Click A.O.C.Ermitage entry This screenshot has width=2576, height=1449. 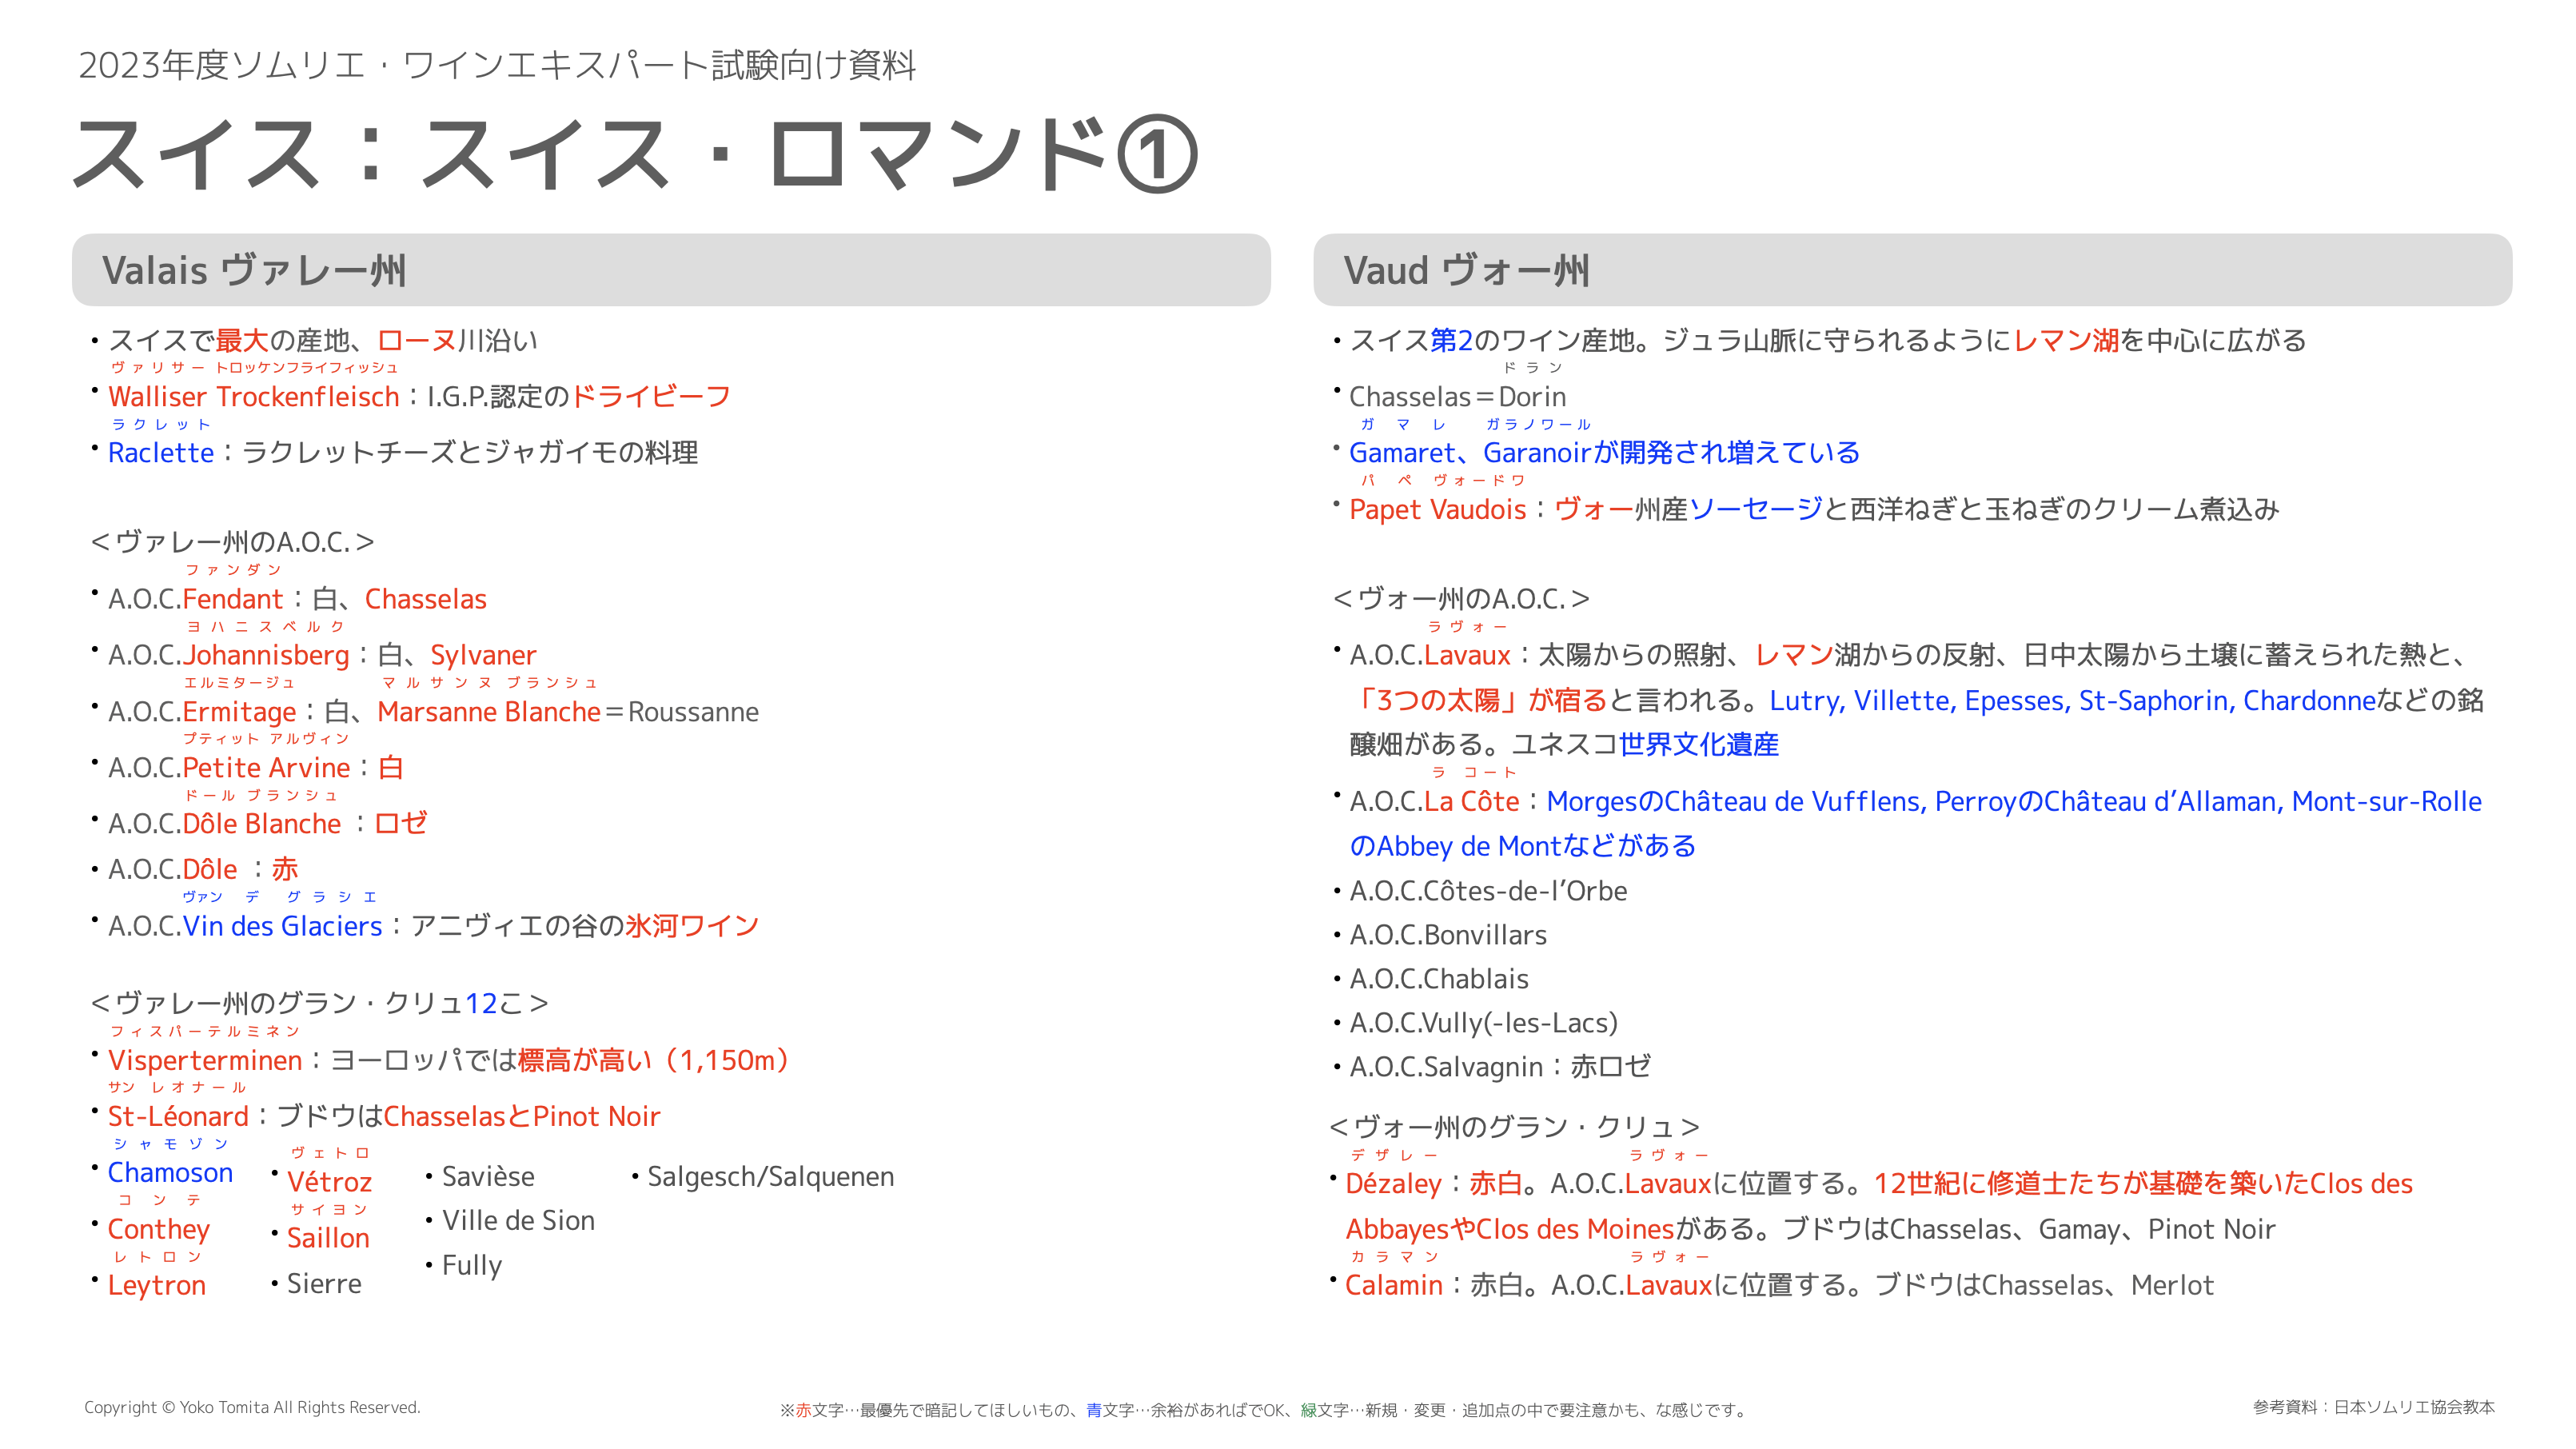pos(202,712)
